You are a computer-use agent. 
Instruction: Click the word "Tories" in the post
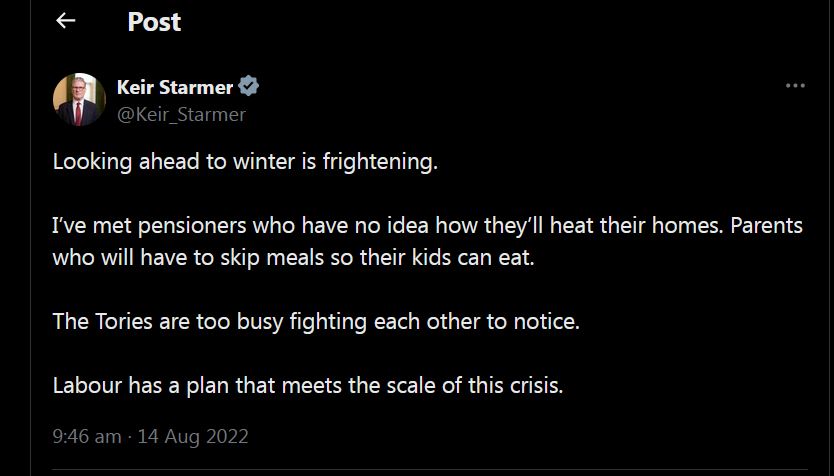119,323
